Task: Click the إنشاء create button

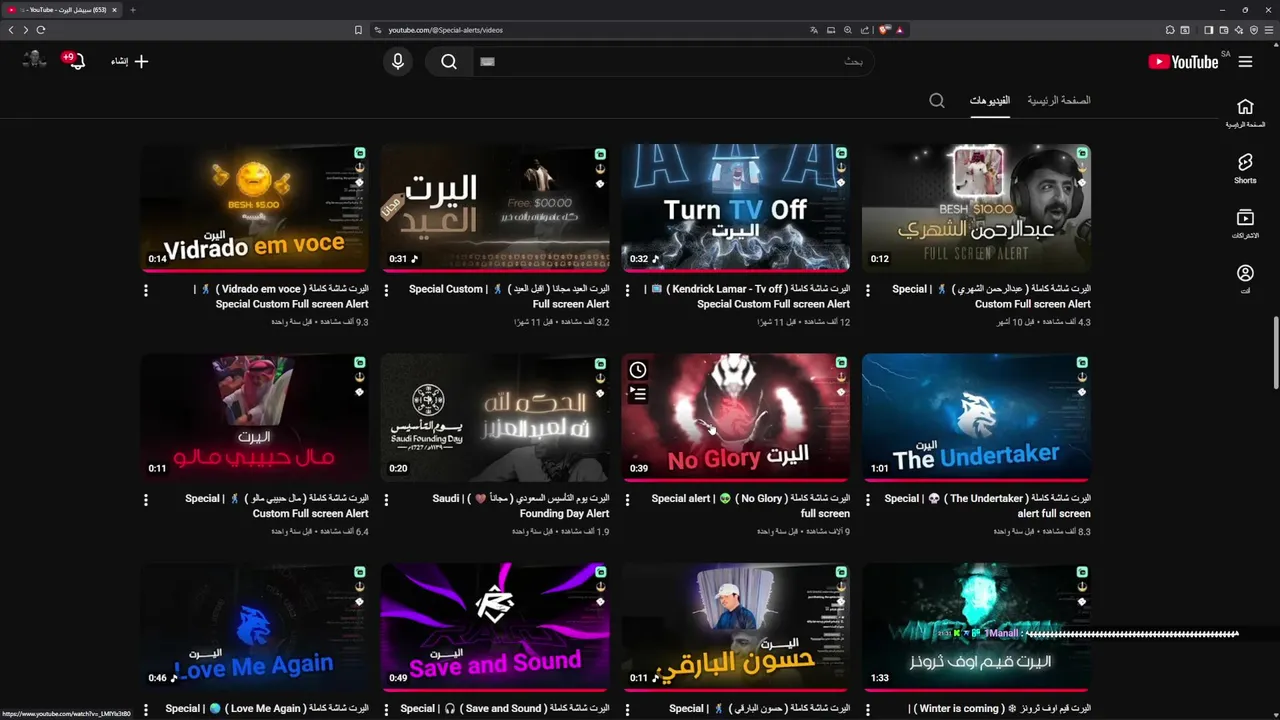Action: click(130, 62)
